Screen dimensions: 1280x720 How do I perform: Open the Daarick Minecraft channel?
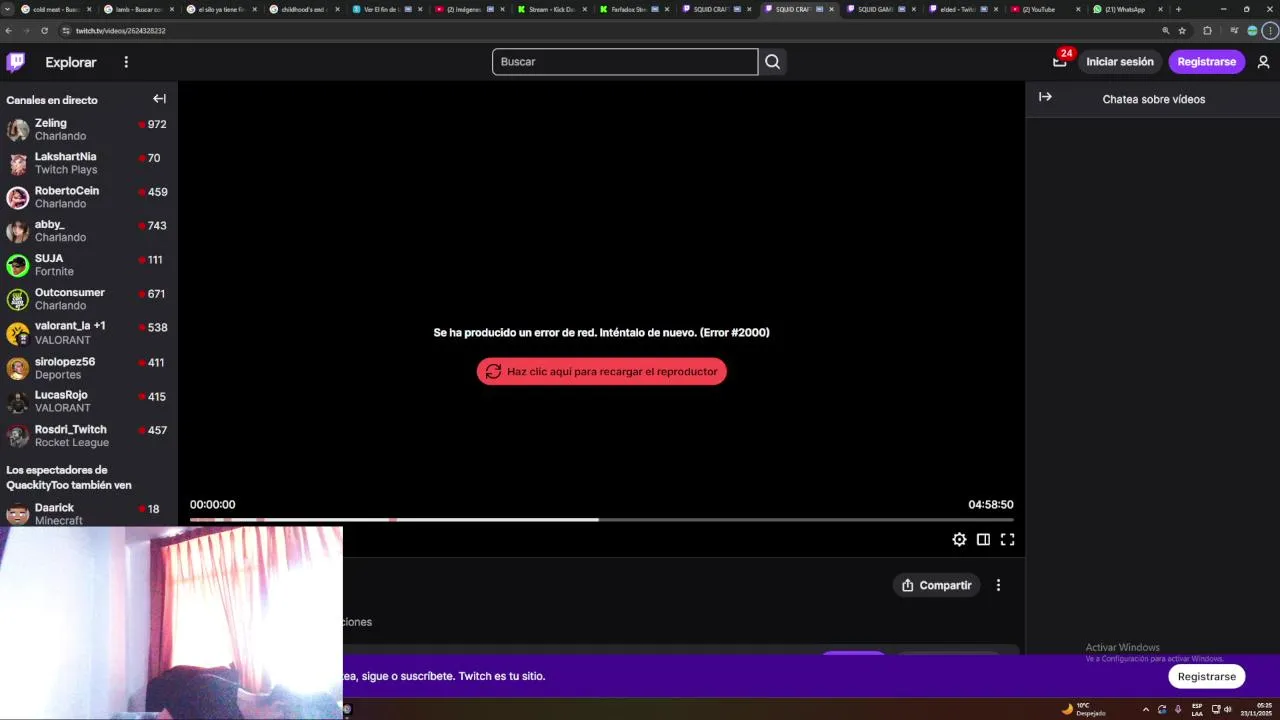click(89, 514)
